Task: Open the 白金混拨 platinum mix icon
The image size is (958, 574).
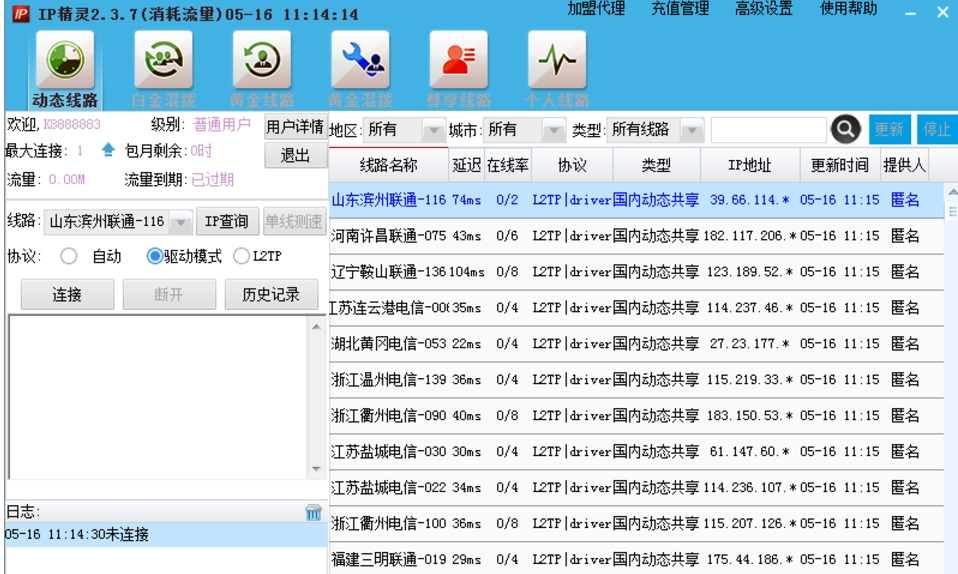Action: (x=163, y=61)
